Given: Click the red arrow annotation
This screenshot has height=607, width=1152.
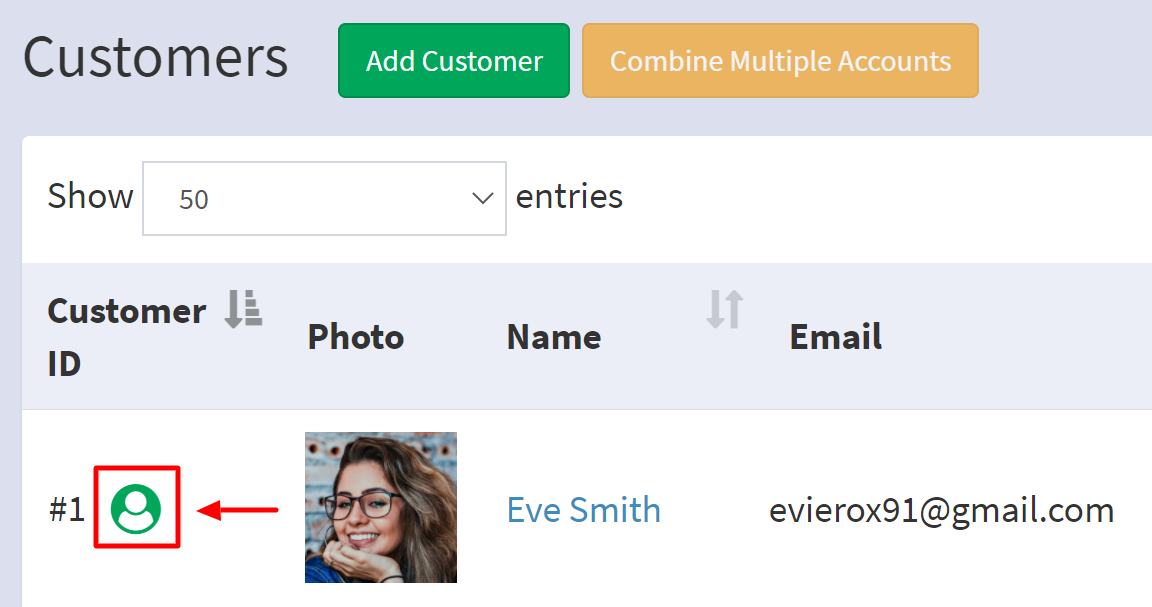Looking at the screenshot, I should [x=238, y=509].
